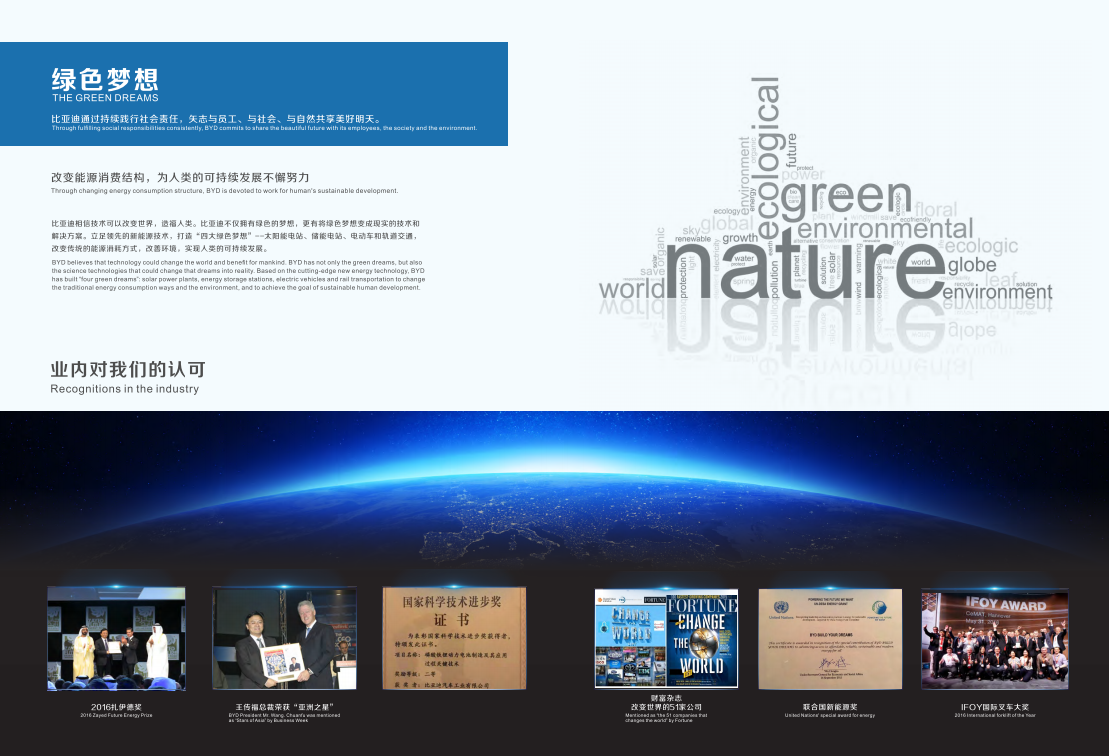1109x756 pixels.
Task: Click the Fortune Change the World cover
Action: (x=666, y=638)
